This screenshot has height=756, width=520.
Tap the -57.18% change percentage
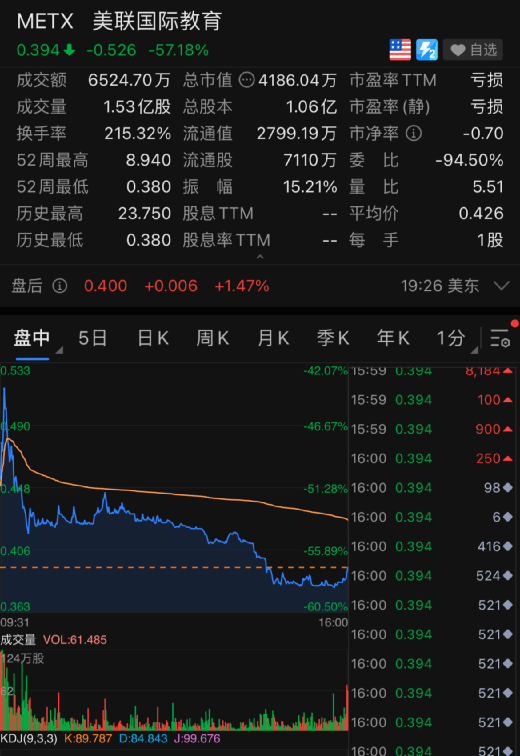pyautogui.click(x=178, y=50)
